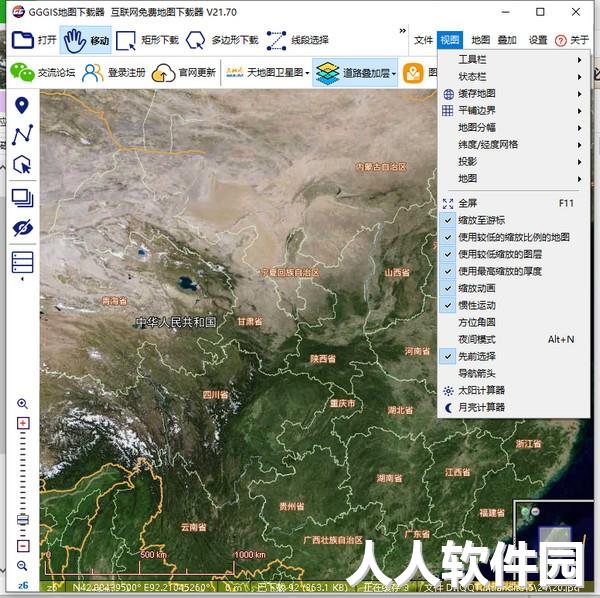
Task: Select the polygon cursor selection tool
Action: point(22,165)
